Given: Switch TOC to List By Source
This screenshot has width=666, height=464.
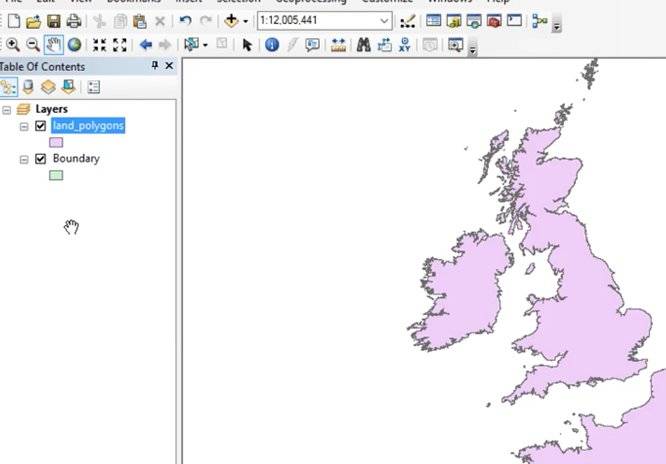Looking at the screenshot, I should (x=28, y=87).
